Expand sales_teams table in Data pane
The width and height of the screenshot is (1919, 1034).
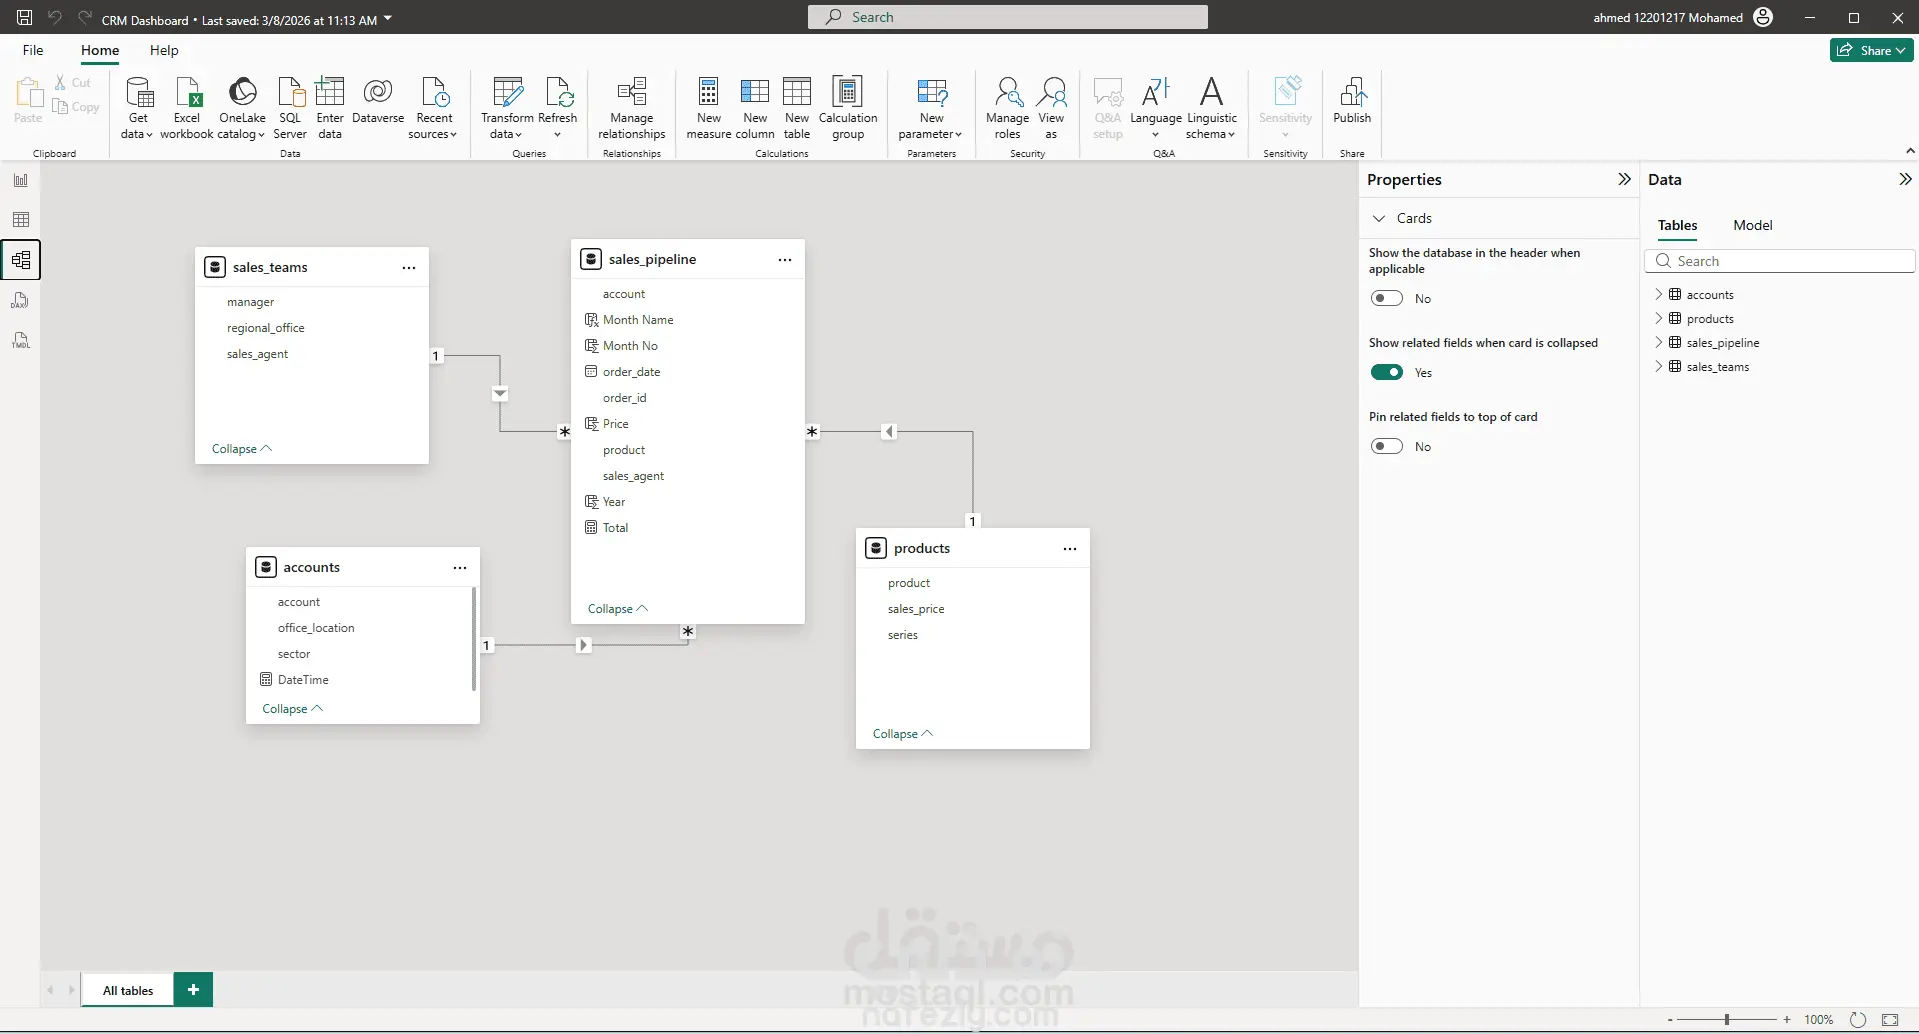coord(1659,366)
